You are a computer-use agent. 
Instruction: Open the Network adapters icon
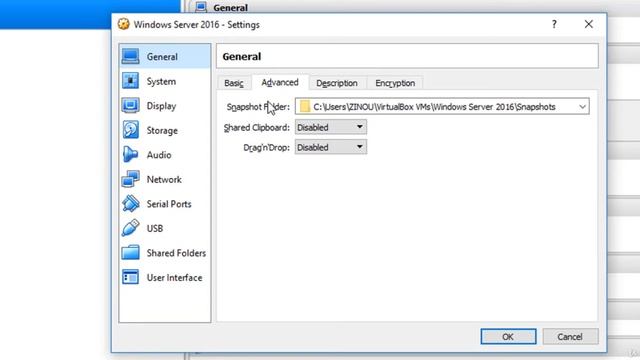click(x=130, y=179)
